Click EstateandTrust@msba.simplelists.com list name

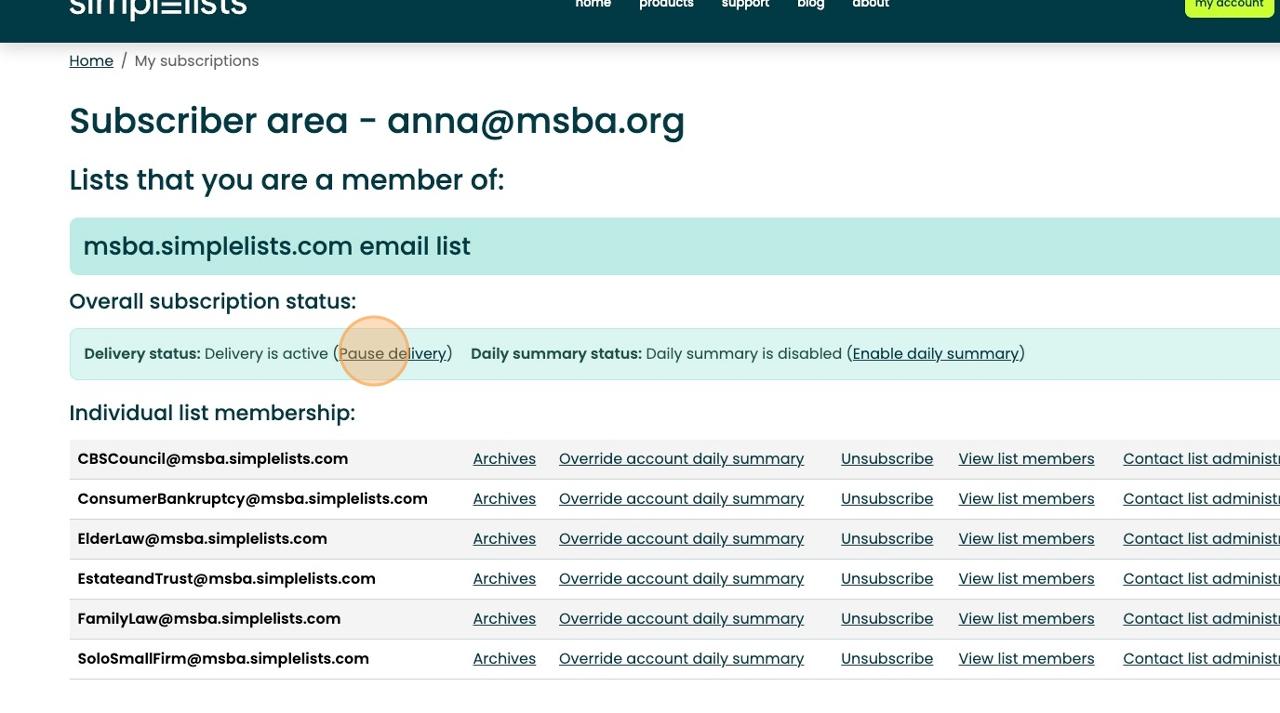[x=226, y=579]
